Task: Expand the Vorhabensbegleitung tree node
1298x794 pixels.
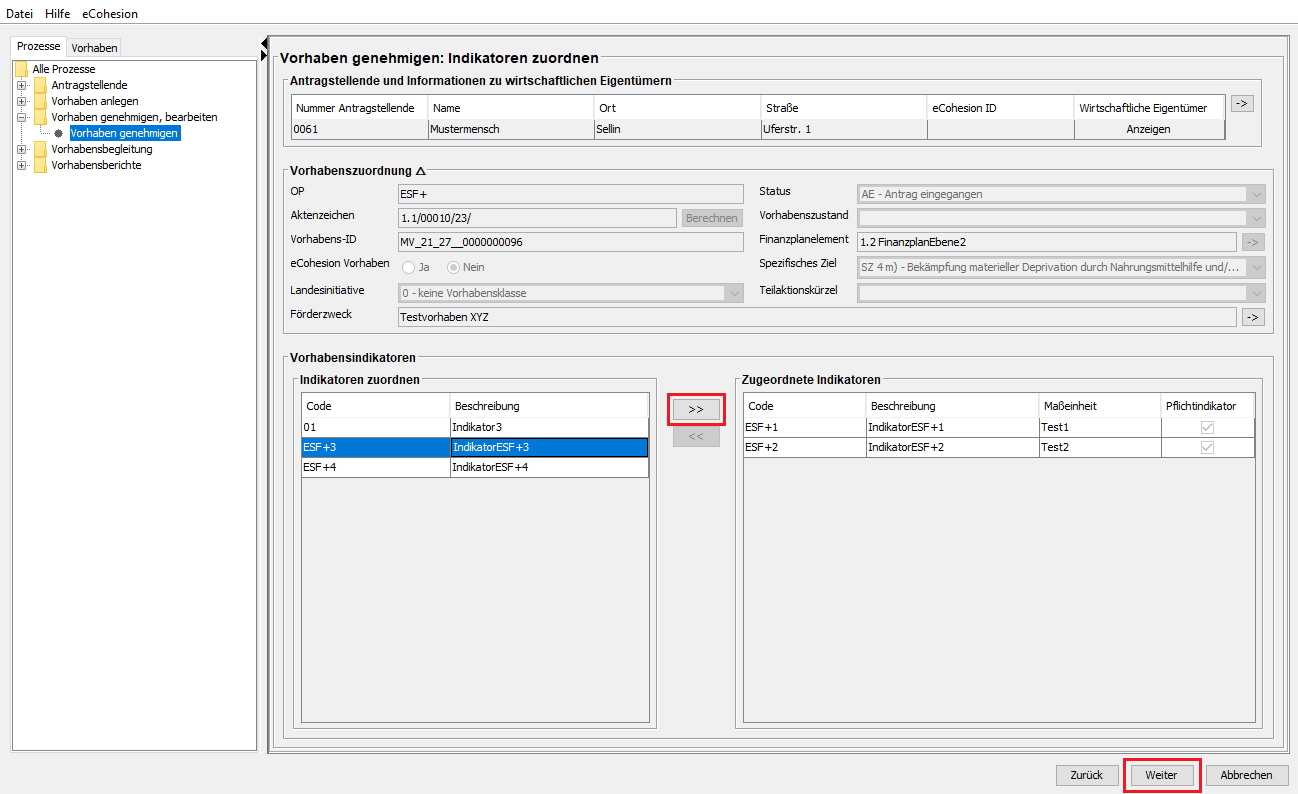Action: tap(21, 149)
